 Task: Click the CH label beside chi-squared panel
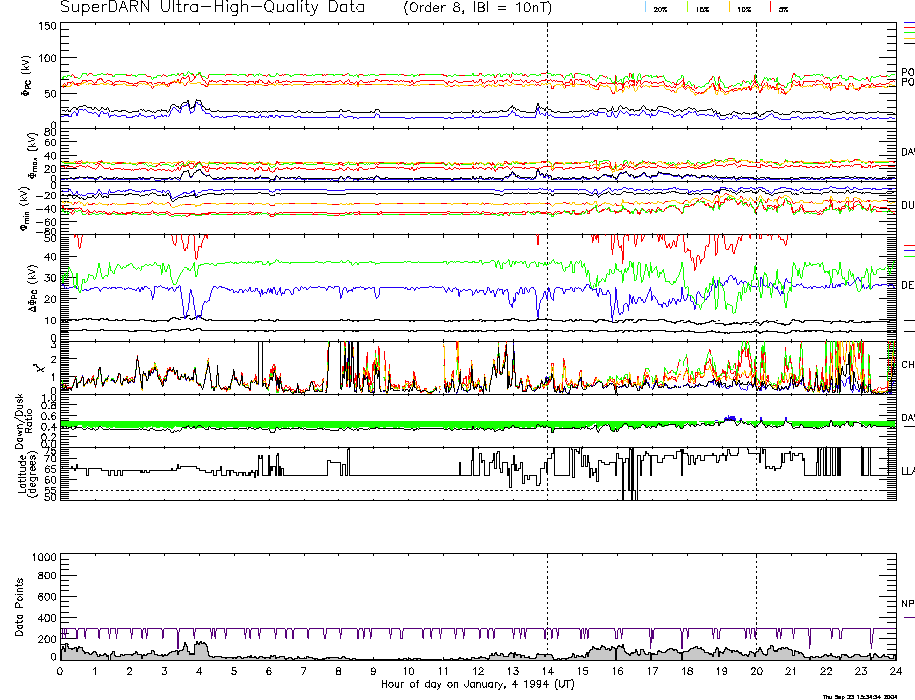pos(907,365)
